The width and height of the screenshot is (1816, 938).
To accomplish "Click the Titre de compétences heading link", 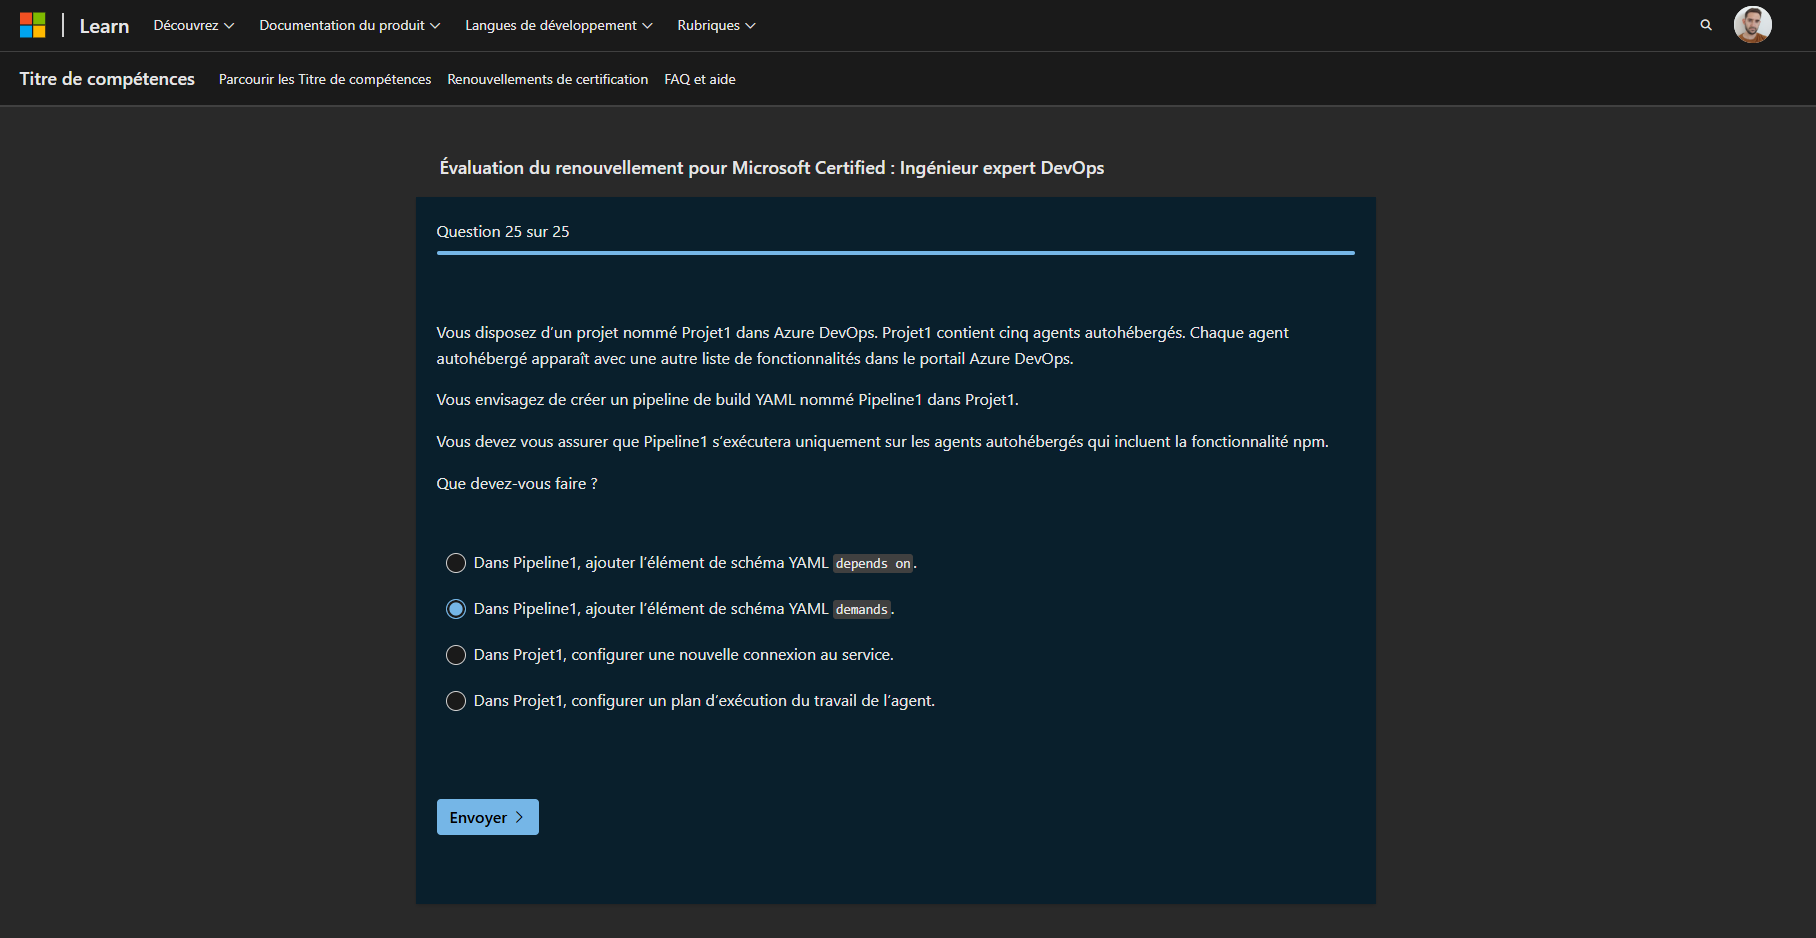I will pyautogui.click(x=107, y=78).
